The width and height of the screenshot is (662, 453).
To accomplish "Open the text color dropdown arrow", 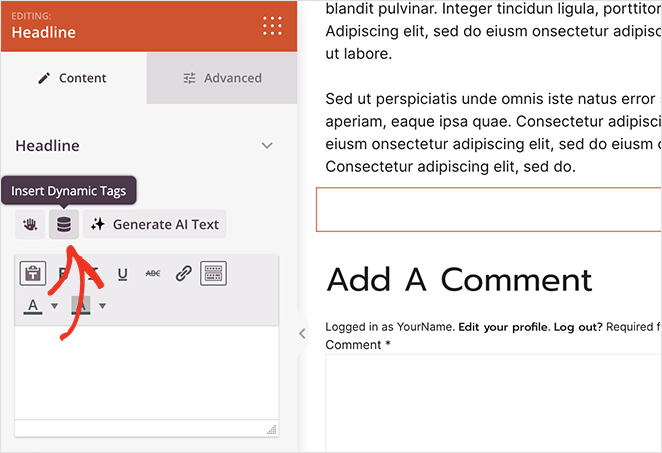I will pos(54,306).
